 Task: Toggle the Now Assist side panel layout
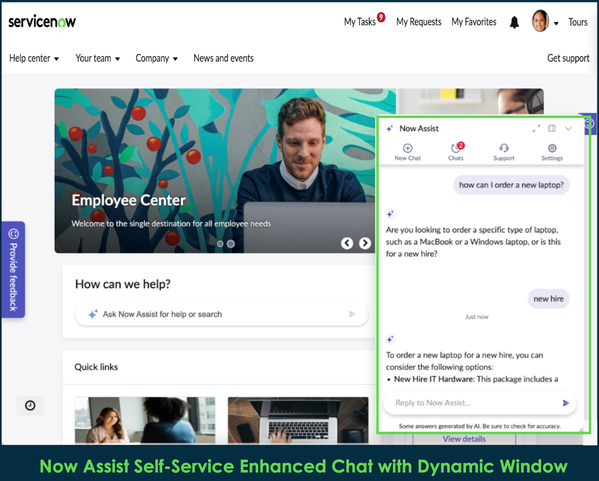[552, 128]
